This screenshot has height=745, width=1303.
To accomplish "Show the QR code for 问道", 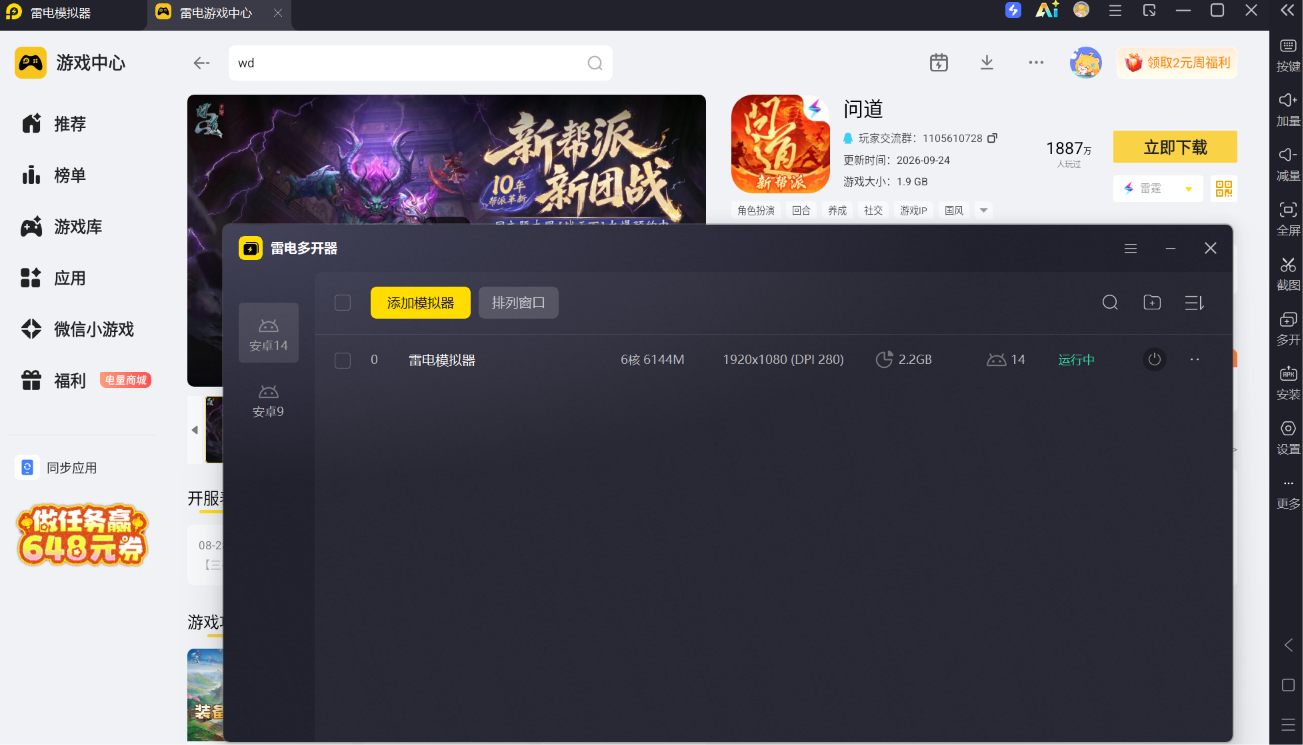I will point(1224,188).
